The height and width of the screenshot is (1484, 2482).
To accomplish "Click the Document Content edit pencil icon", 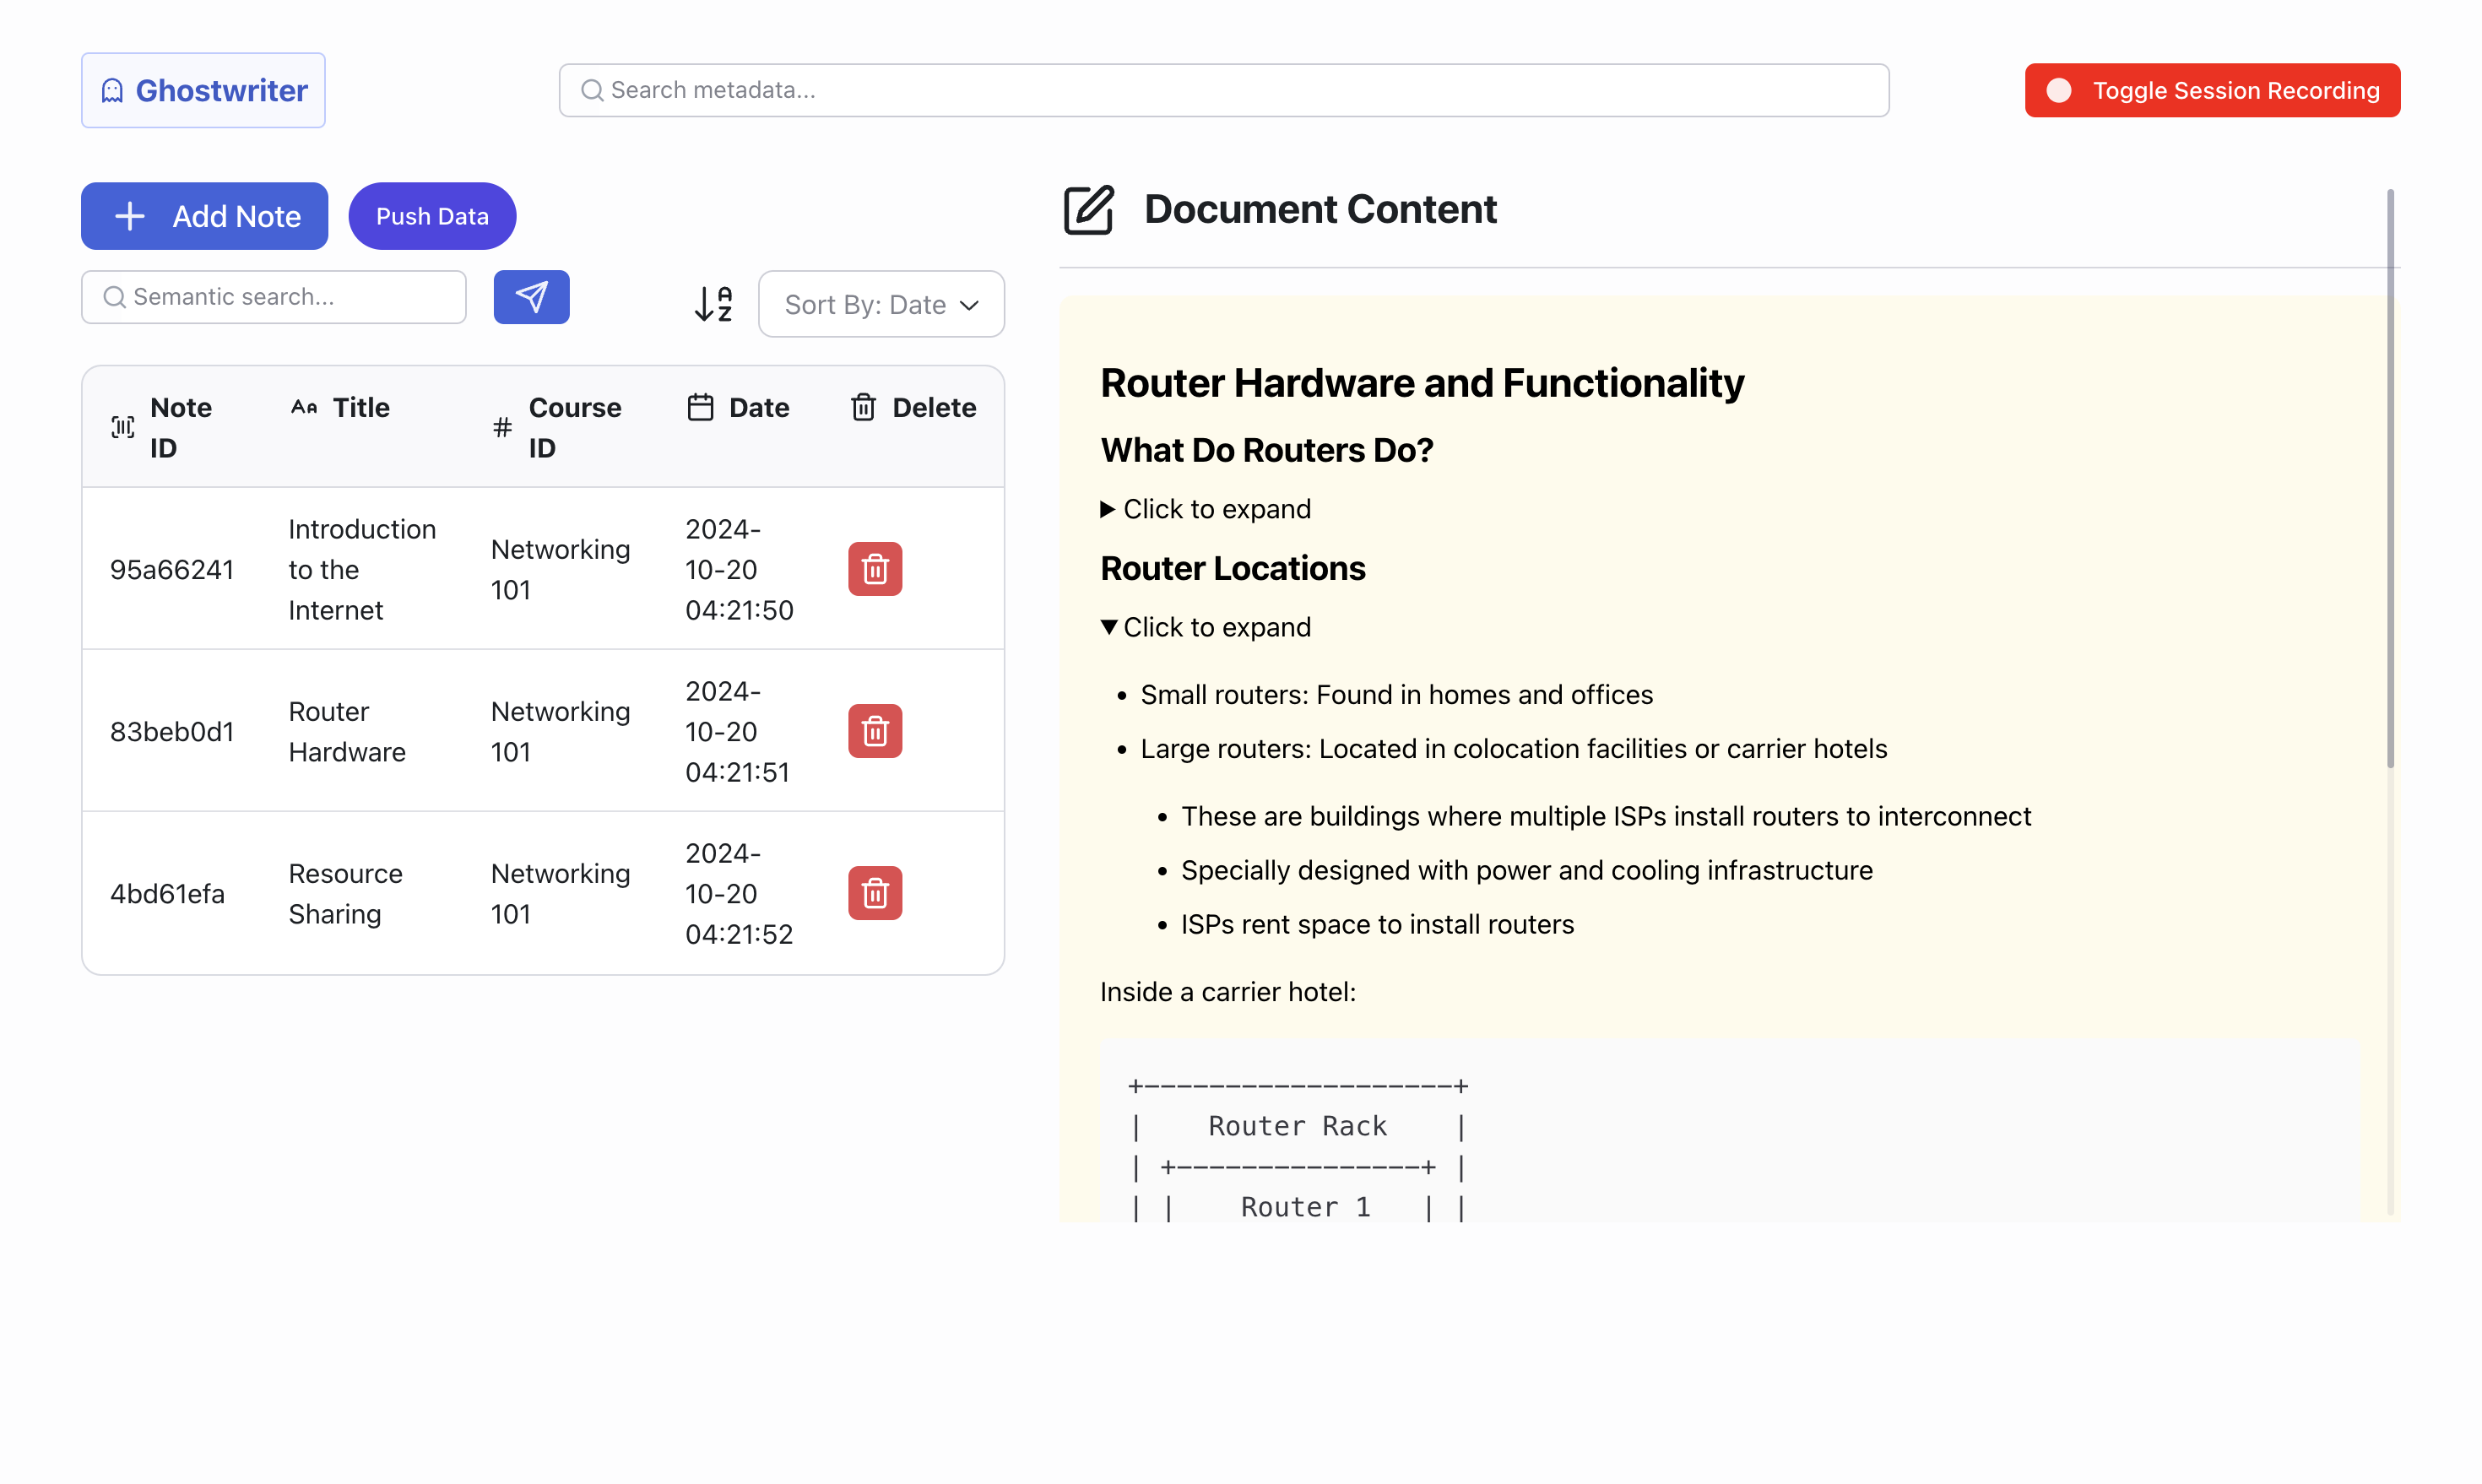I will point(1088,210).
